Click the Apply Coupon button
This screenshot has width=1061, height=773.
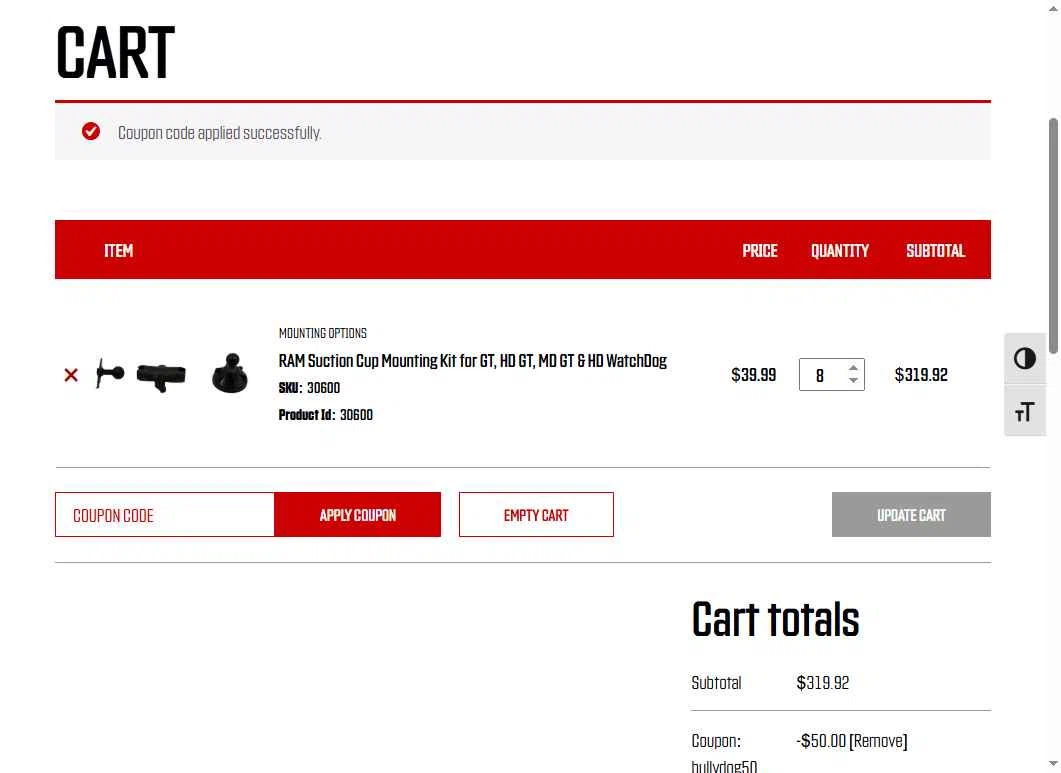(357, 515)
